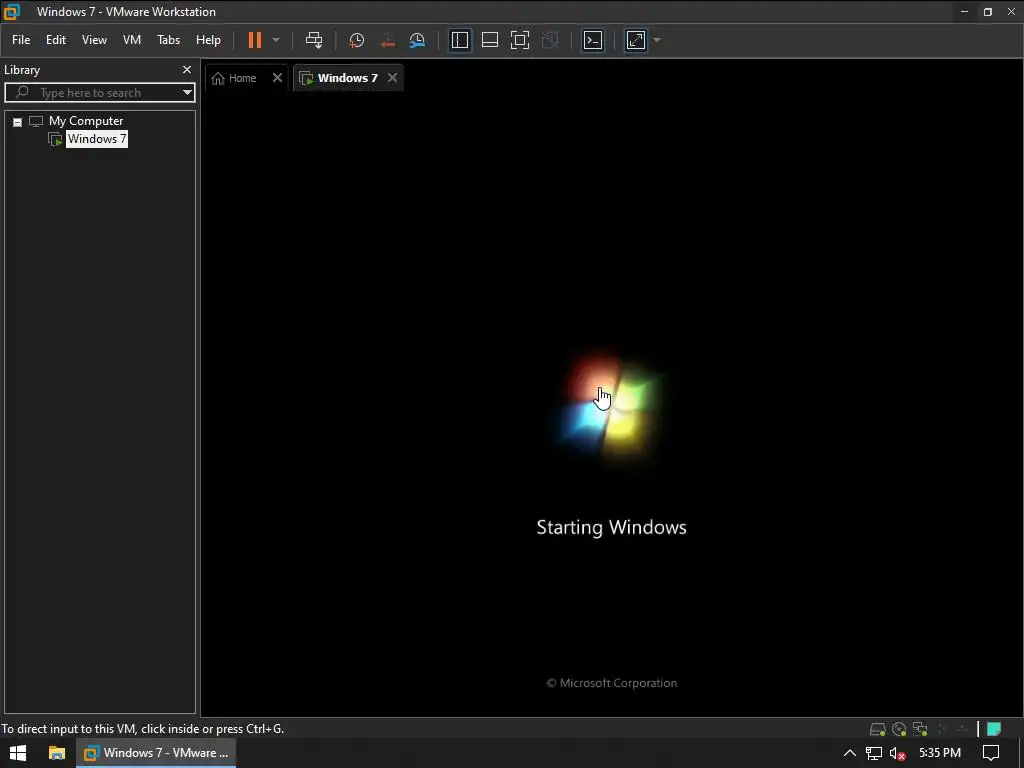Open File Explorer from the taskbar
The image size is (1024, 768).
[57, 753]
